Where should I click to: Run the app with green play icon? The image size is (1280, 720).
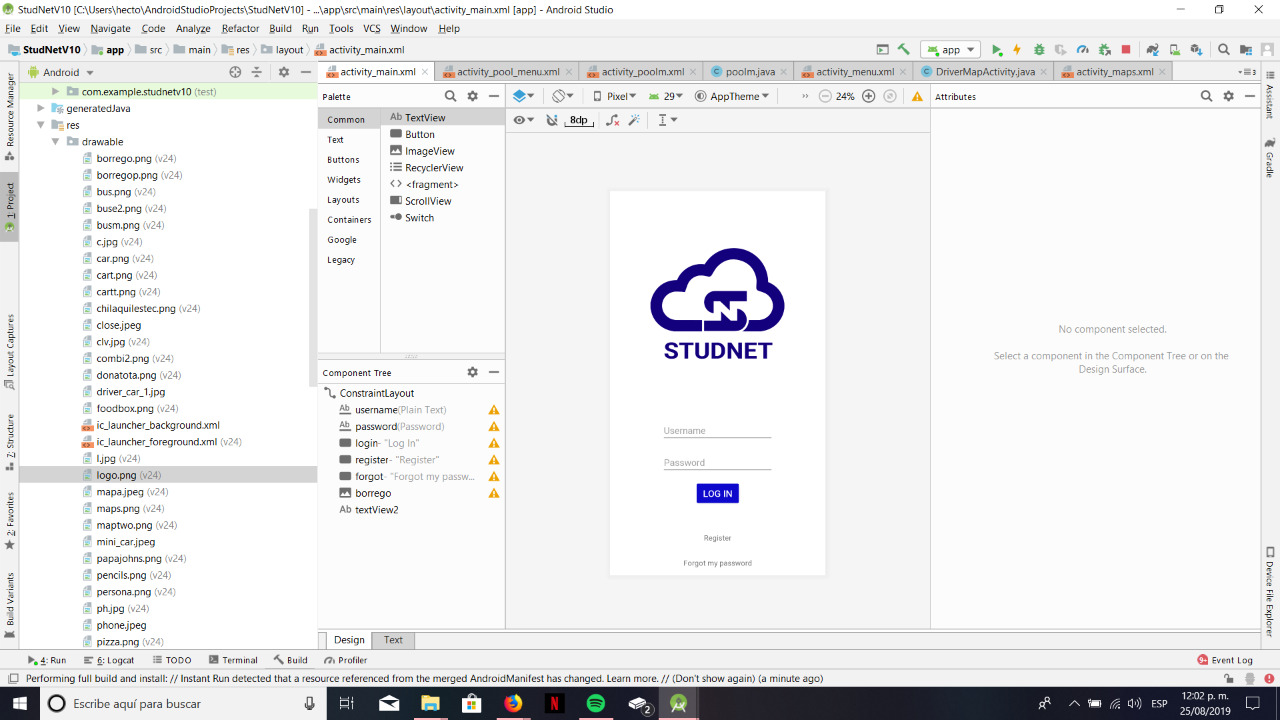point(997,49)
